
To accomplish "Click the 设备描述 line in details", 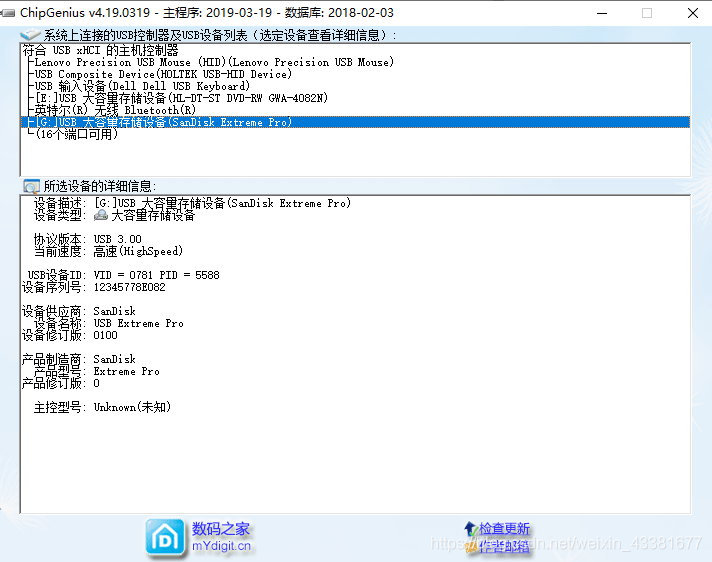I will coord(192,203).
